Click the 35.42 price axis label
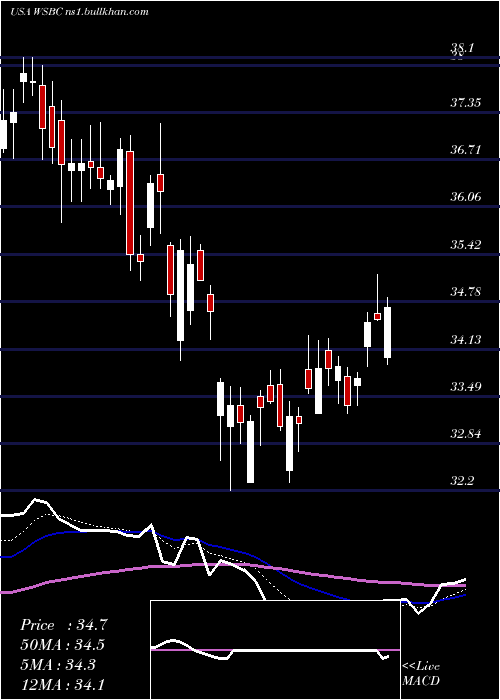The height and width of the screenshot is (700, 500). click(x=466, y=245)
